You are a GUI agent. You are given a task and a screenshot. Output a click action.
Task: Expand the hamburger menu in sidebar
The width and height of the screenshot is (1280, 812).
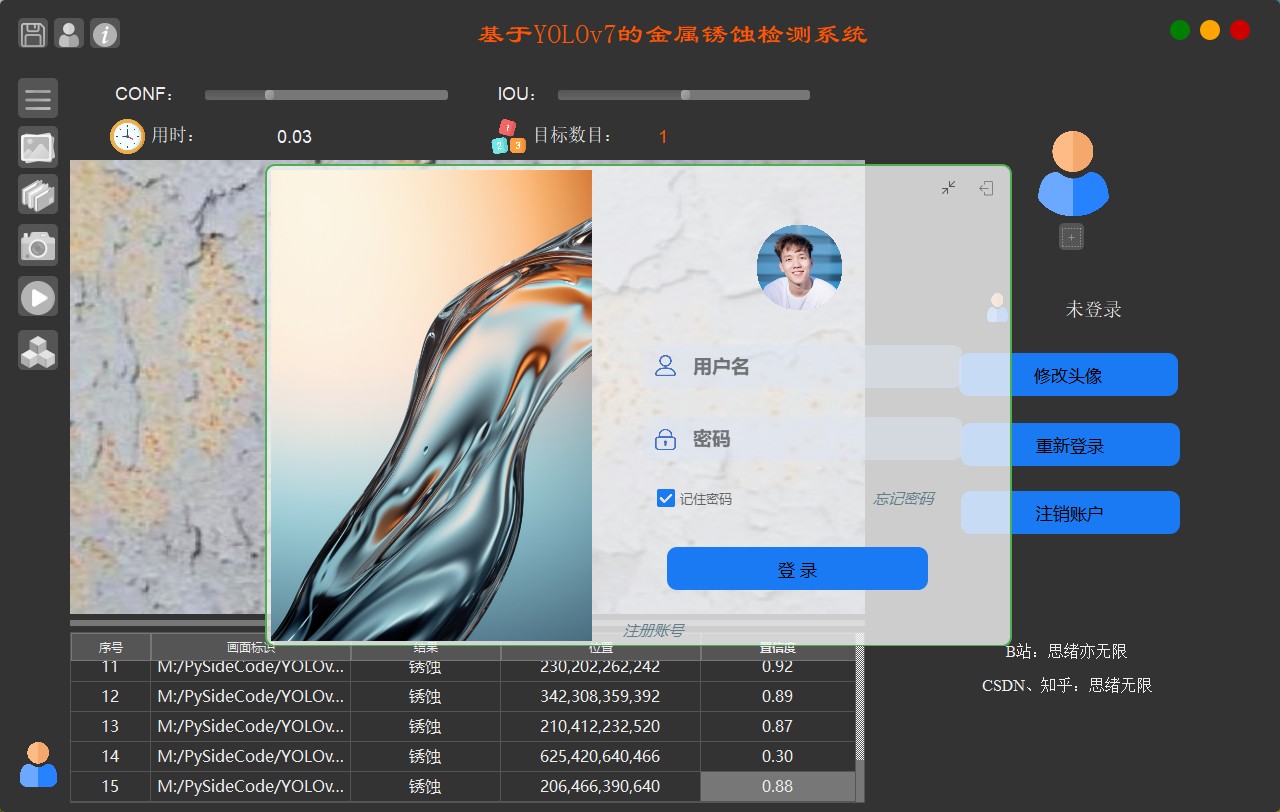(x=38, y=99)
